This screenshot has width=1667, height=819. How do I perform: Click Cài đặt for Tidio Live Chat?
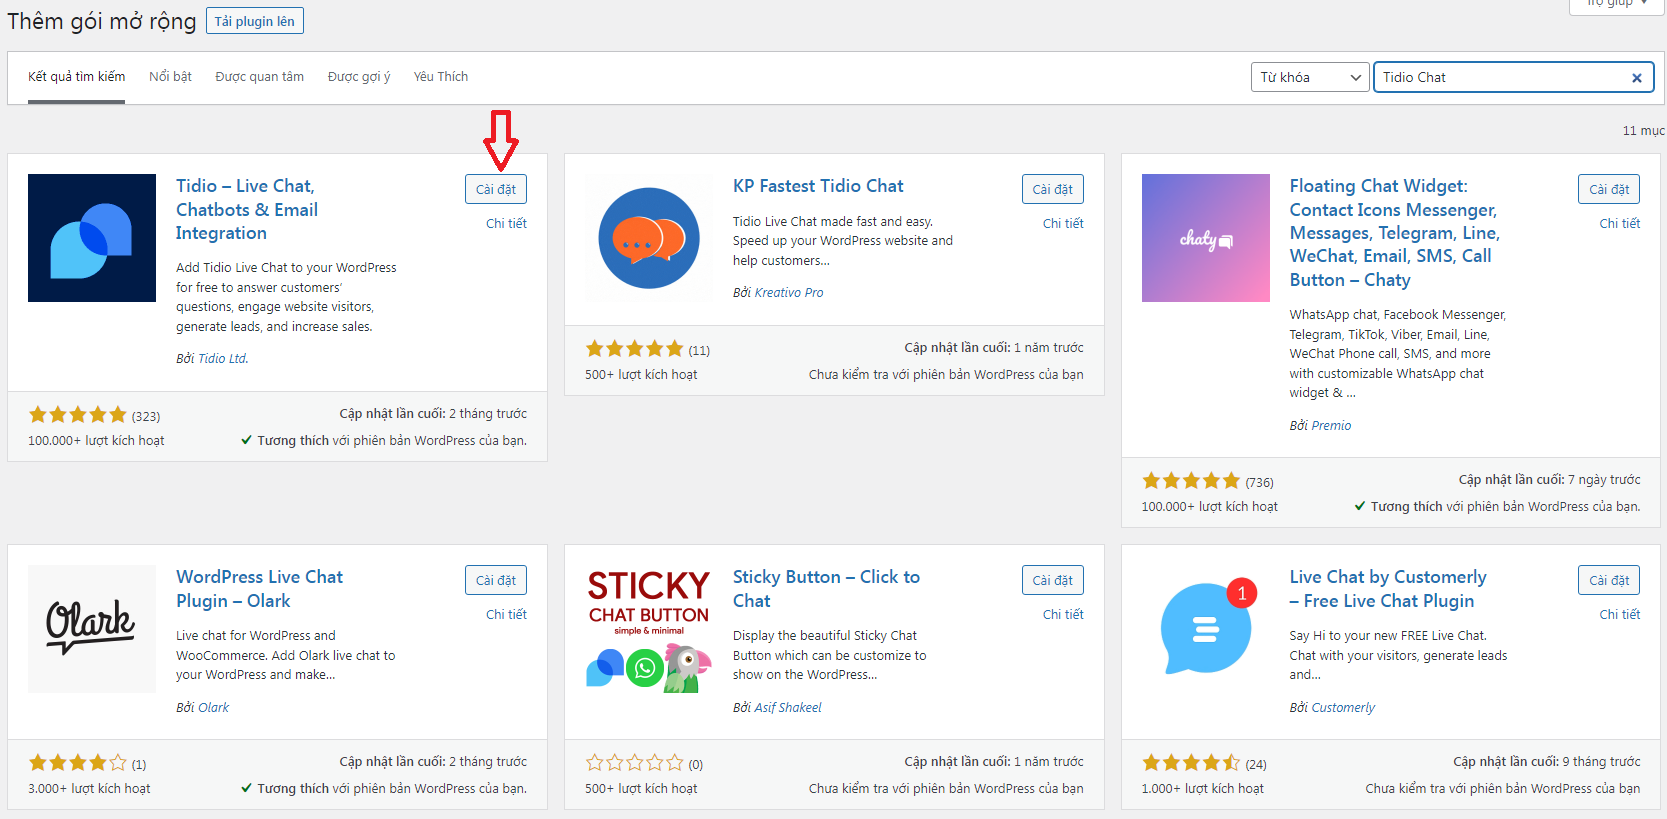[x=496, y=189]
